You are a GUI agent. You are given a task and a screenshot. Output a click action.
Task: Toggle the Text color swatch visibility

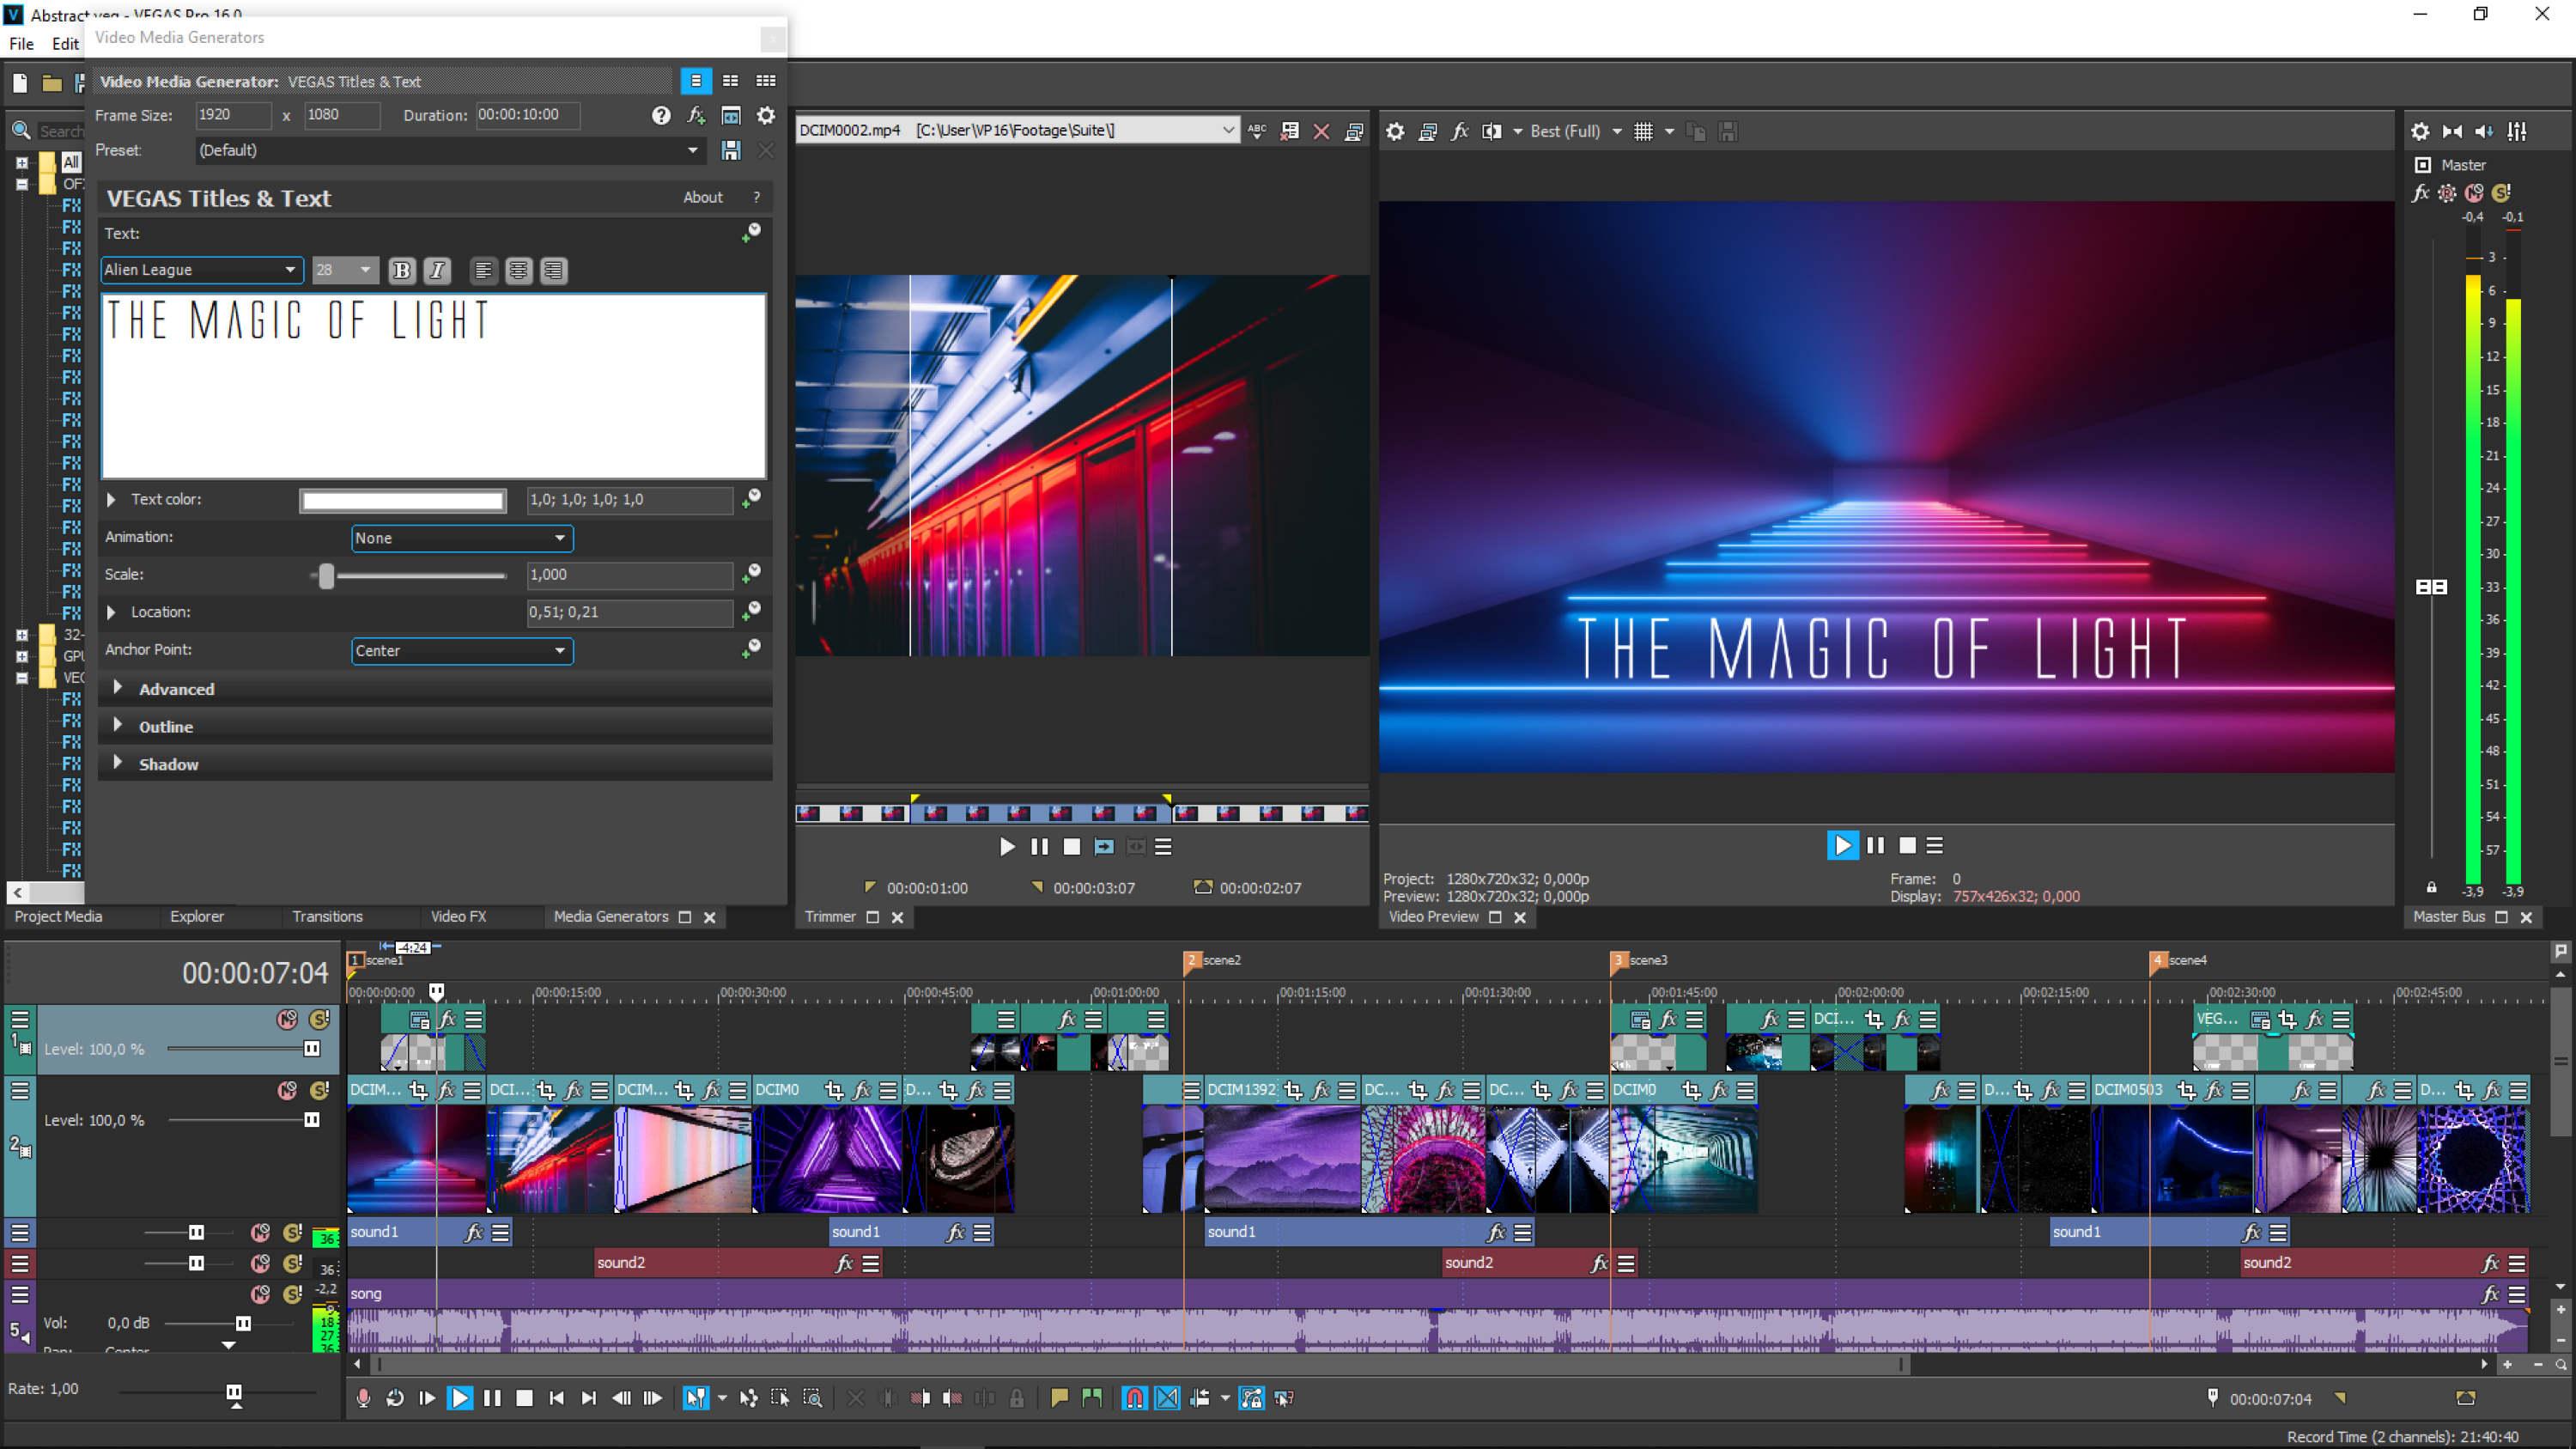click(x=113, y=497)
